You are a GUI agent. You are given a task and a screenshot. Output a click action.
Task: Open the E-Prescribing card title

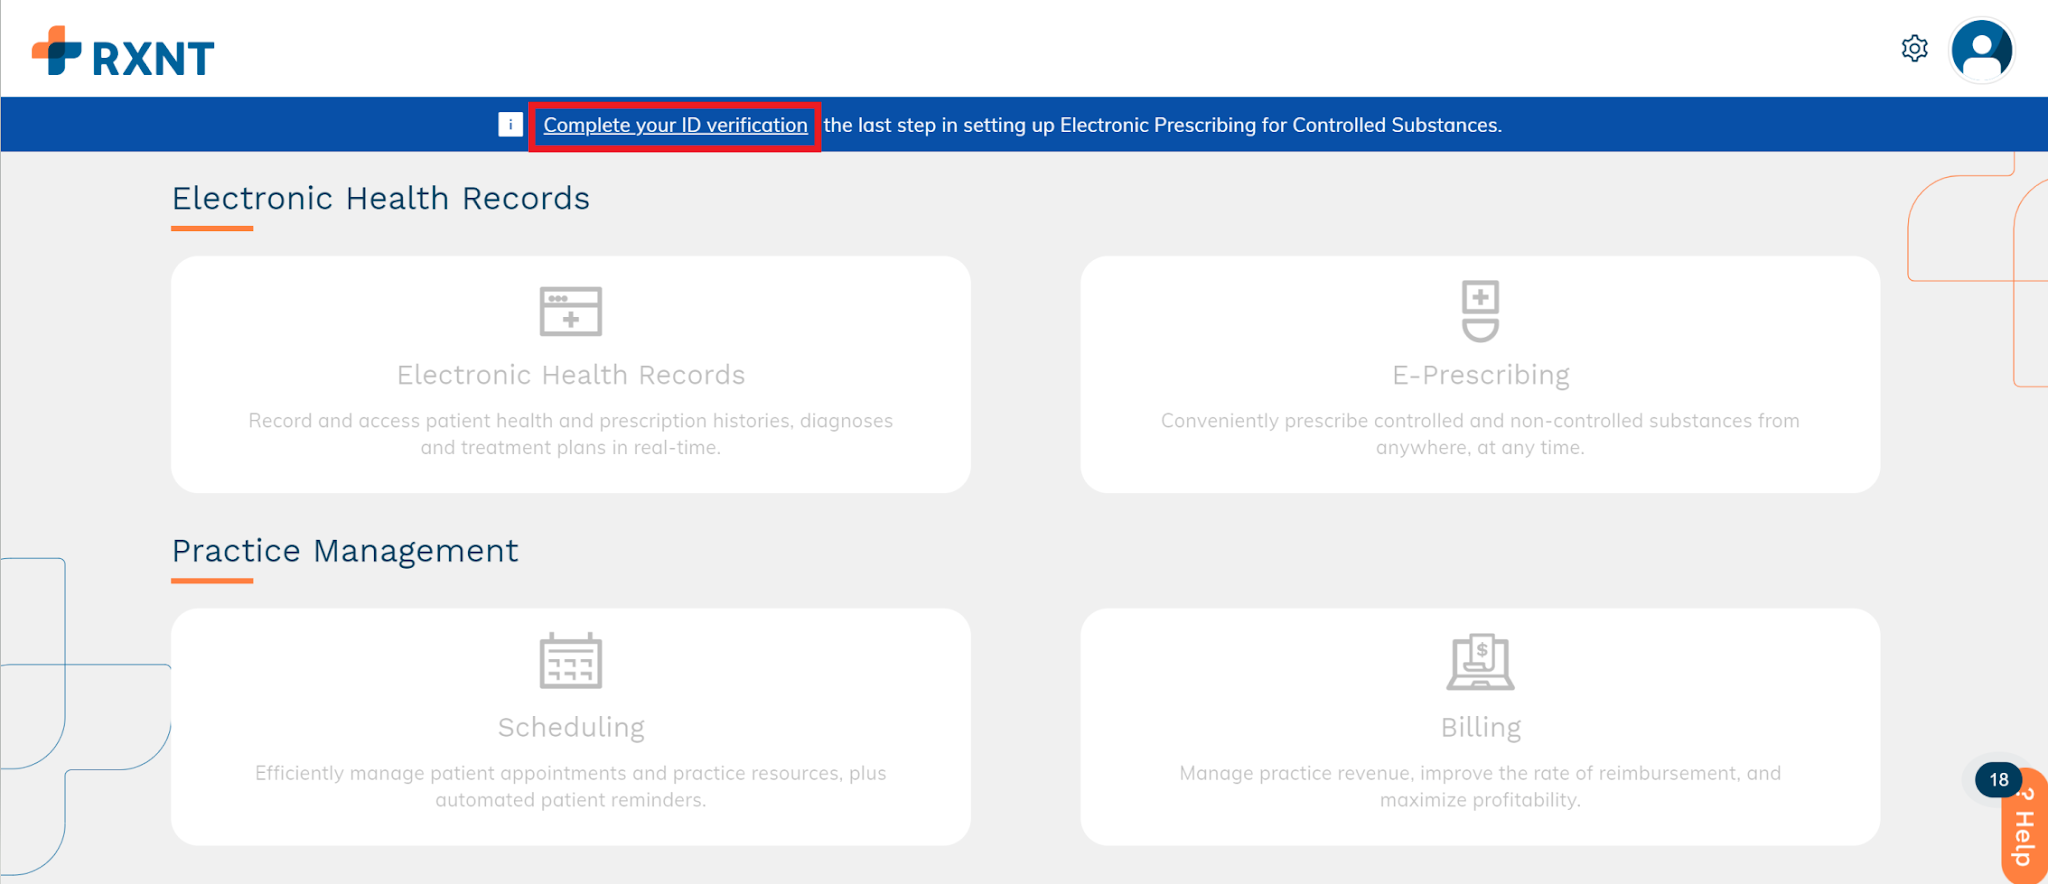[1481, 375]
